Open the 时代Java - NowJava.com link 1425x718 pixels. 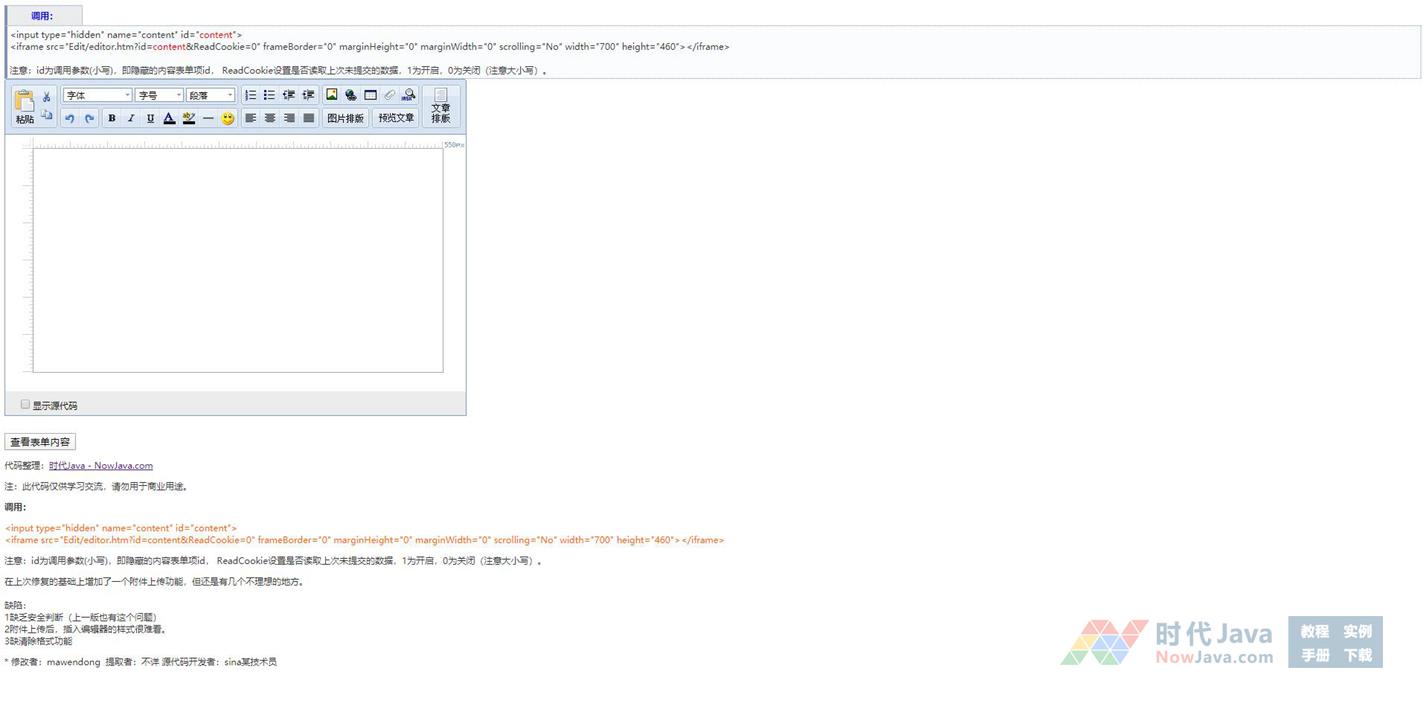click(x=101, y=466)
